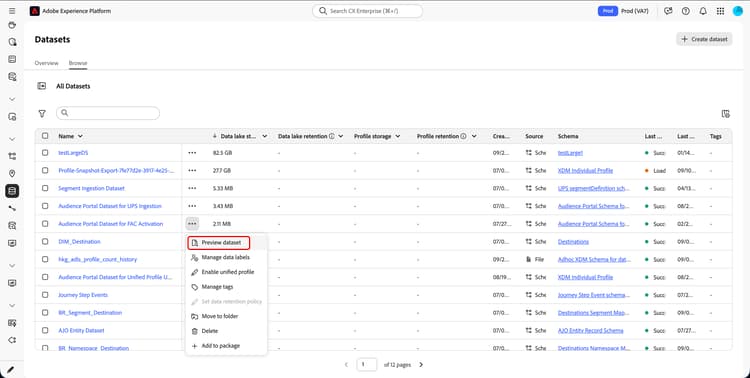The width and height of the screenshot is (750, 378).
Task: Open the feedback chat icon in header
Action: 668,11
